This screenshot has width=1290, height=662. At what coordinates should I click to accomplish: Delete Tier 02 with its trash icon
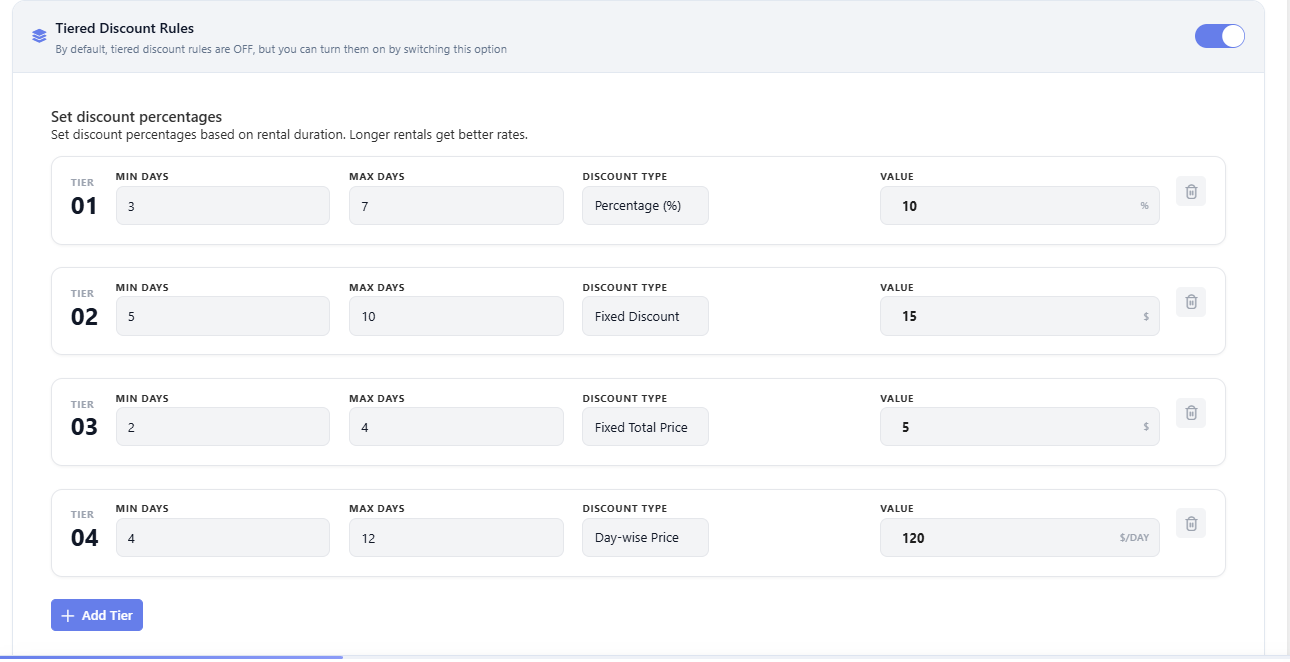coord(1191,301)
